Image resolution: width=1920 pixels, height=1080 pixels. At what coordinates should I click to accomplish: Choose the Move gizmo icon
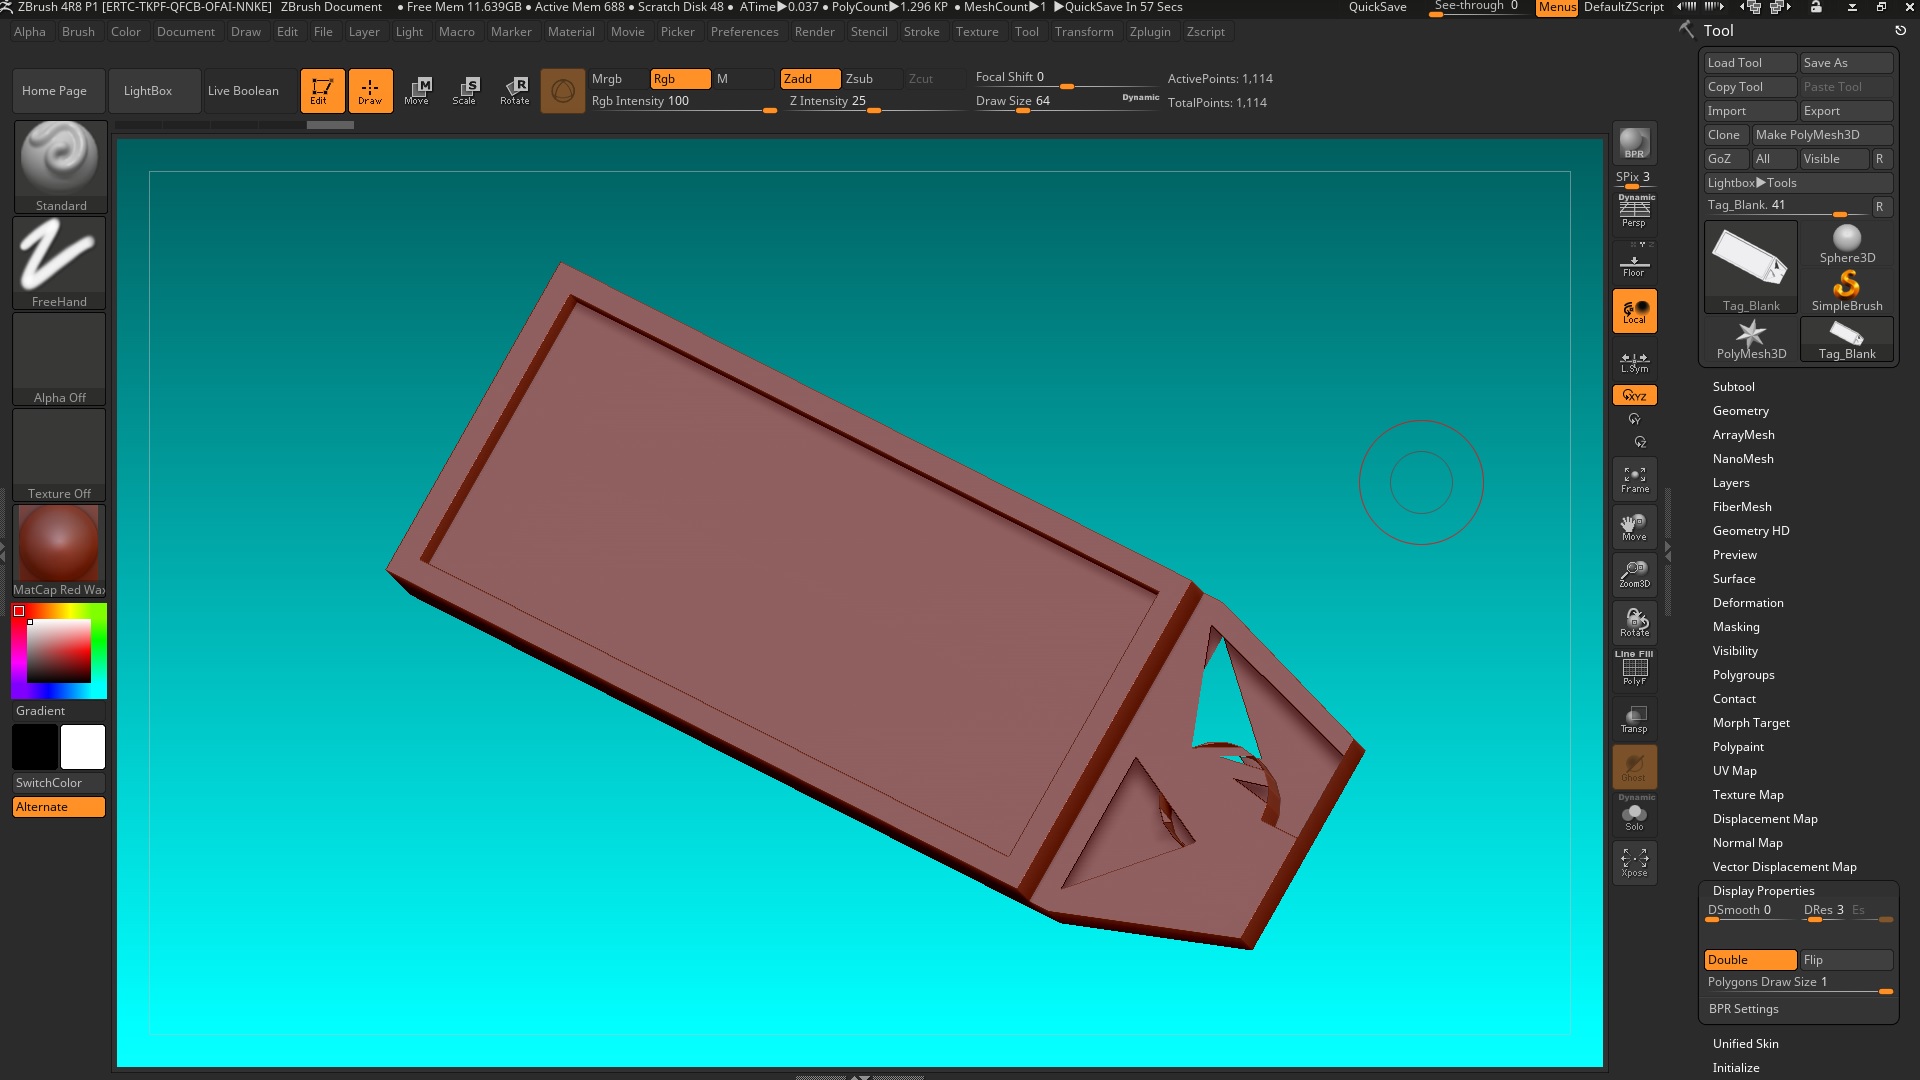click(417, 91)
